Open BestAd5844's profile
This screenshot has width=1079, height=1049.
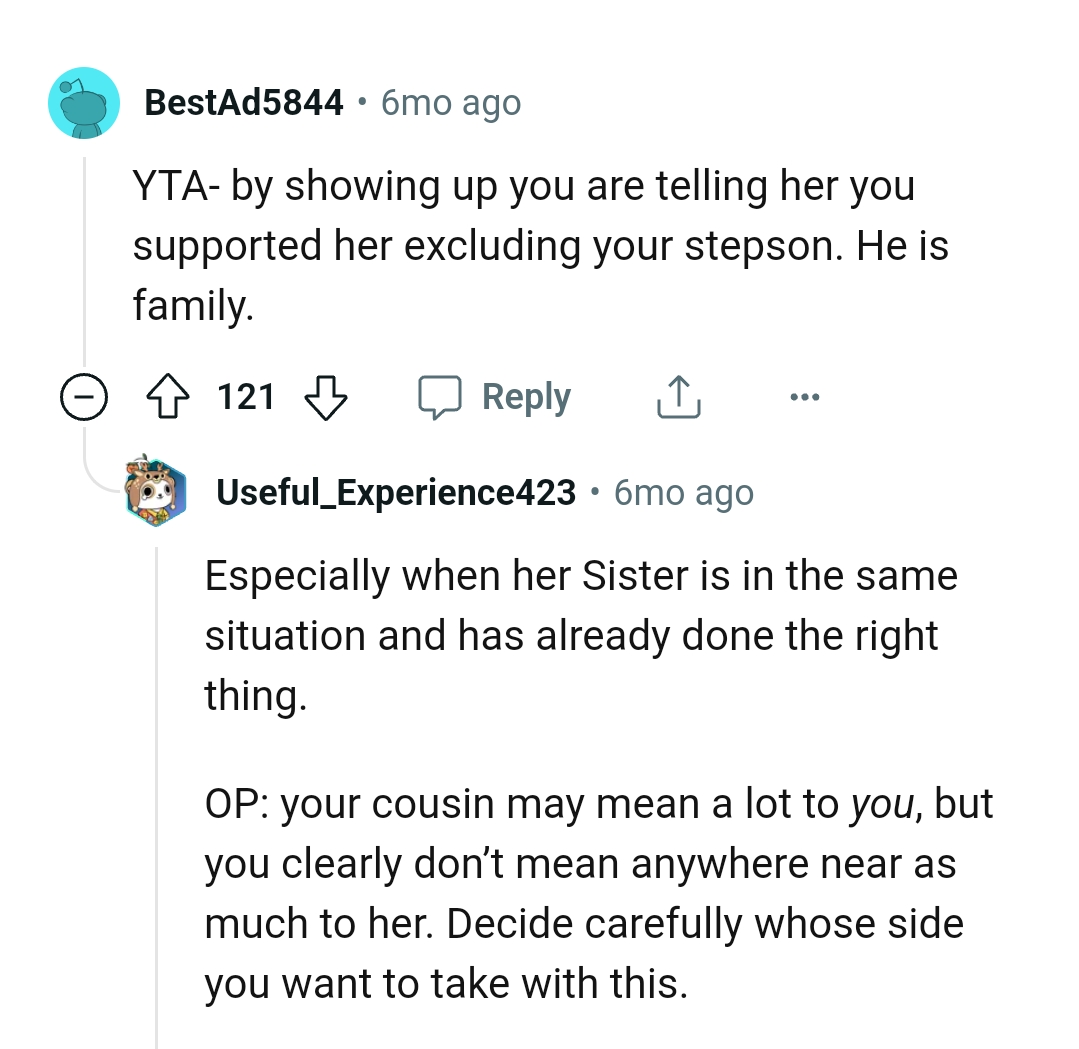243,101
